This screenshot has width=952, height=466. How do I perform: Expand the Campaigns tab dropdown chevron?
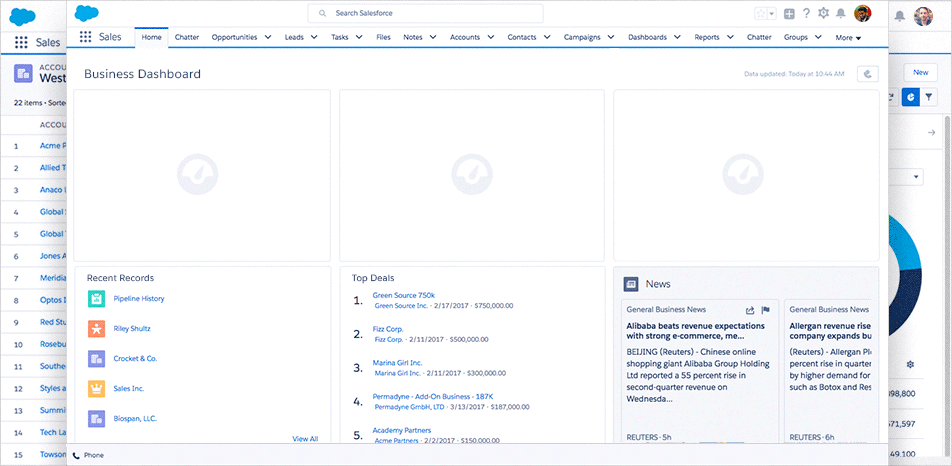pyautogui.click(x=611, y=37)
